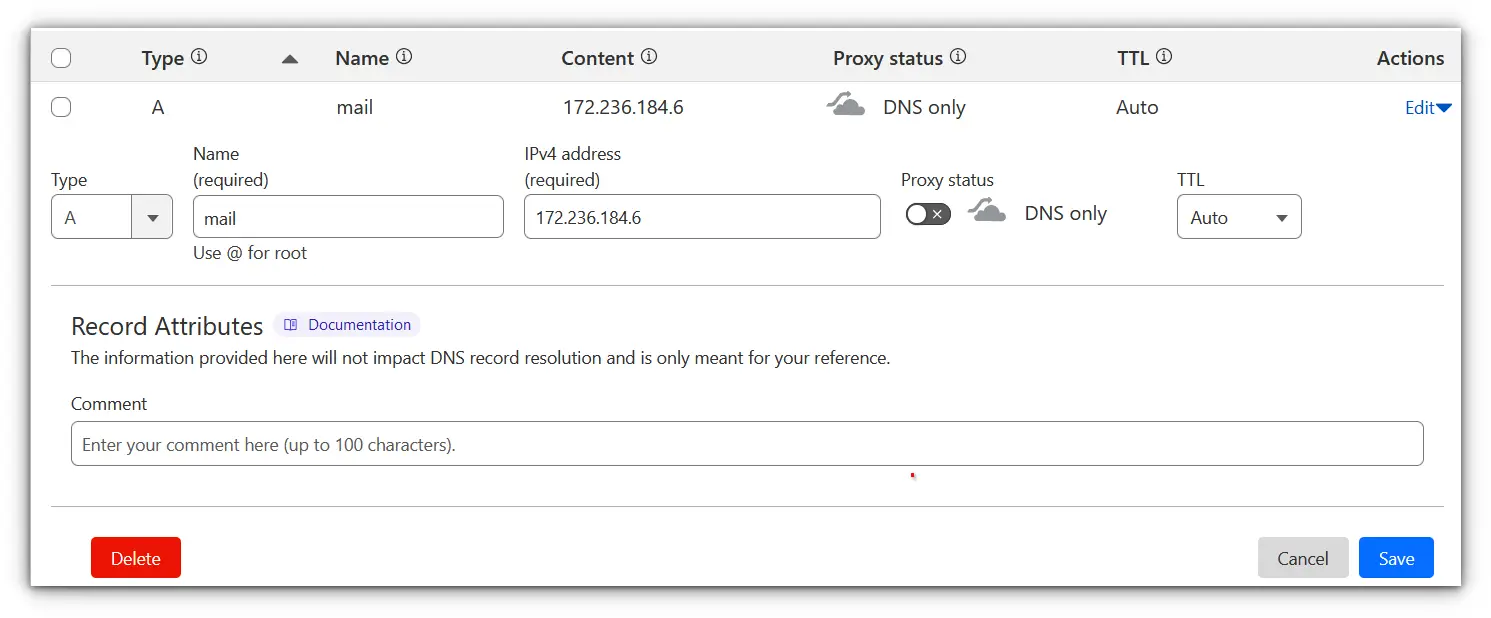This screenshot has width=1491, height=618.
Task: Click inside the Comment input field
Action: [x=746, y=443]
